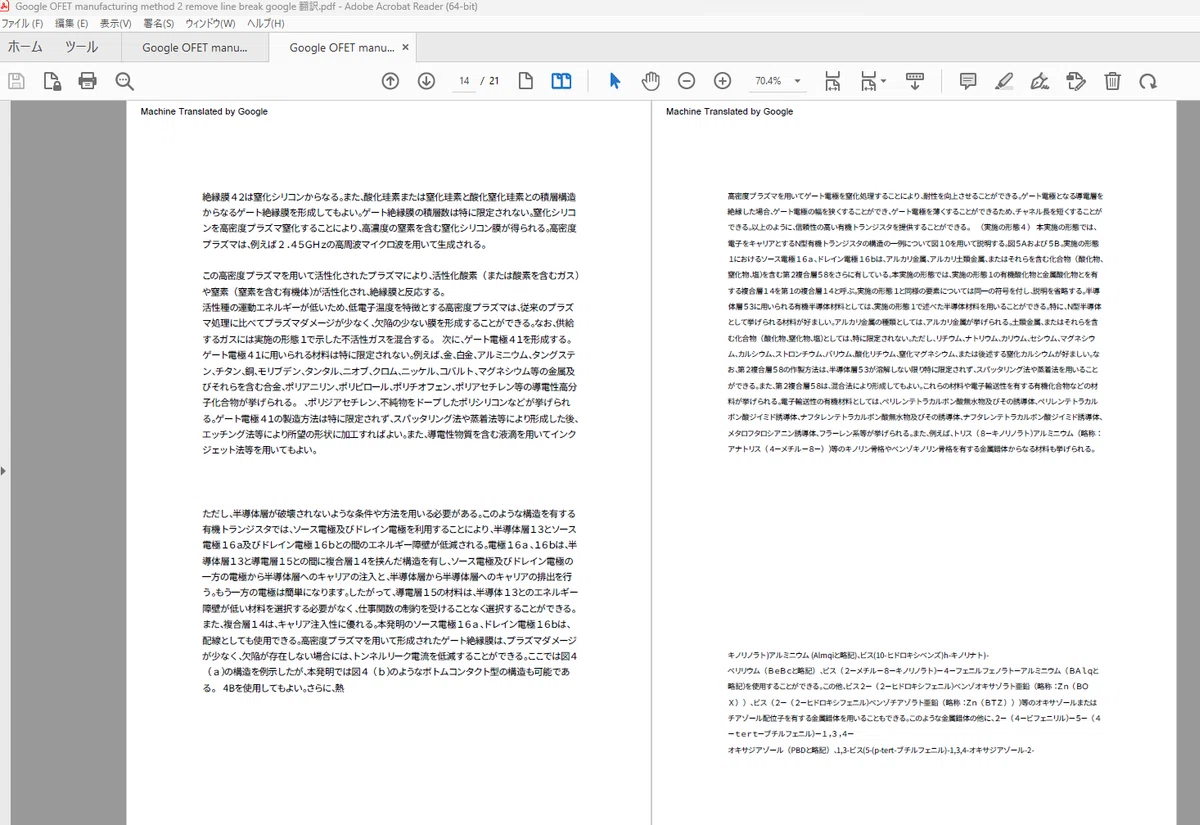Open the 署名(S) menu
Image resolution: width=1200 pixels, height=825 pixels.
158,23
